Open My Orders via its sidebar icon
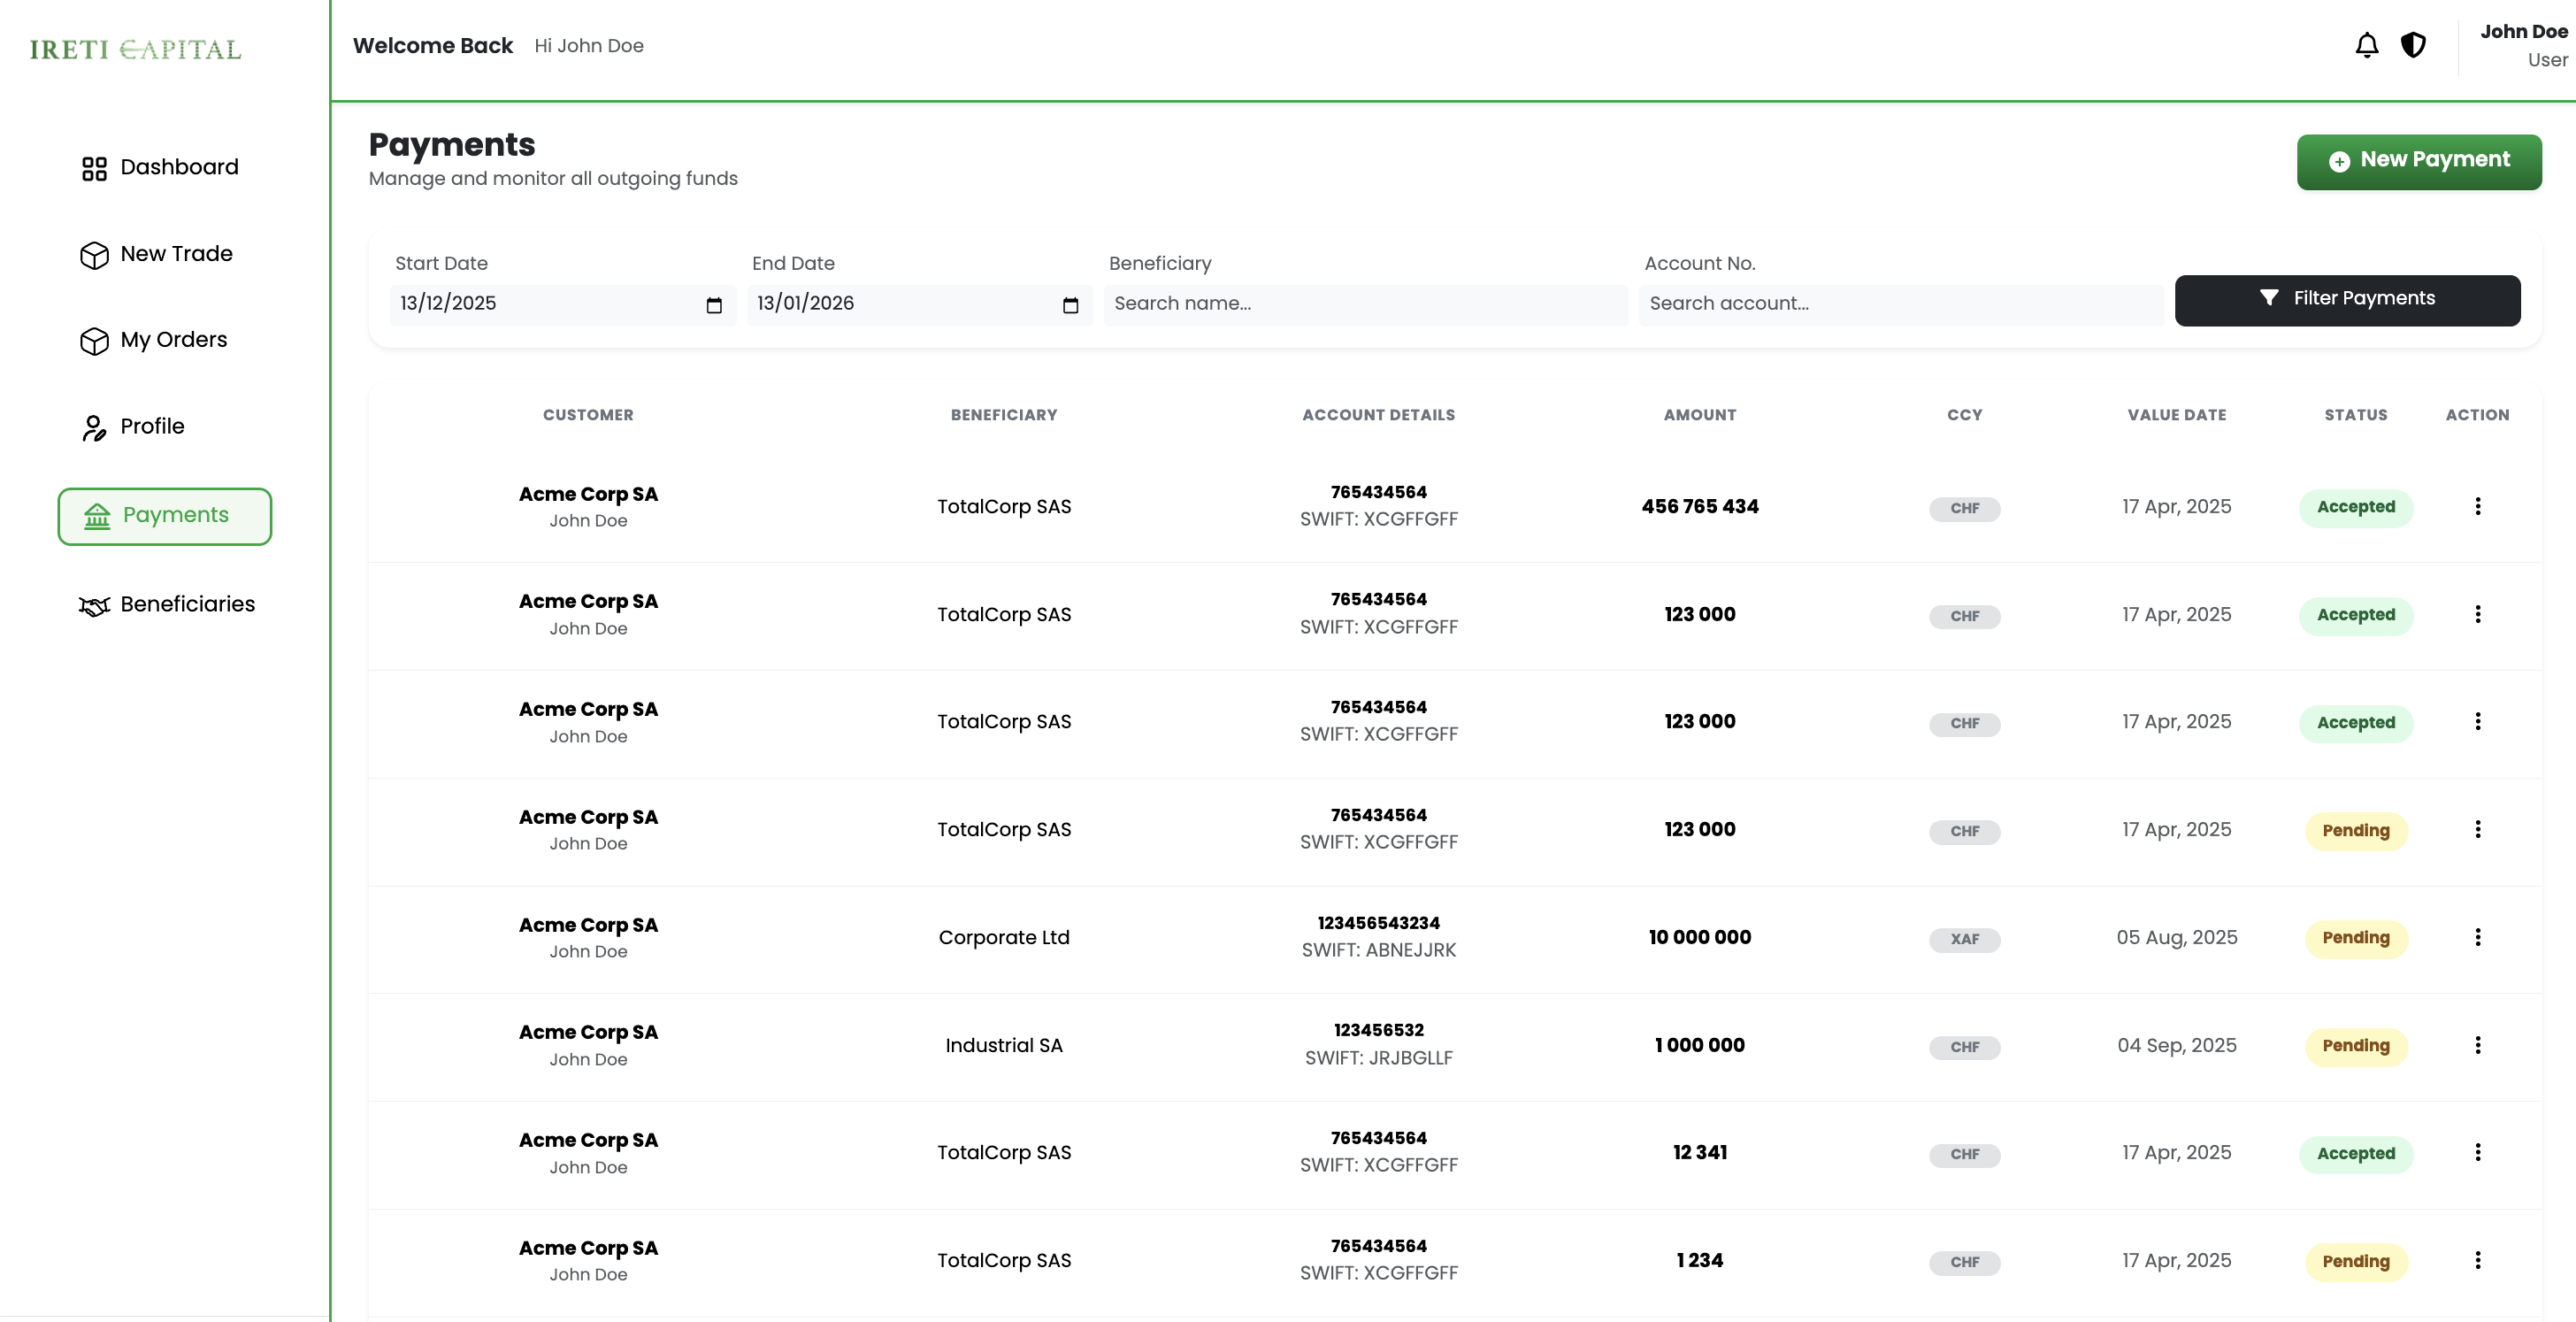2576x1322 pixels. (x=94, y=341)
